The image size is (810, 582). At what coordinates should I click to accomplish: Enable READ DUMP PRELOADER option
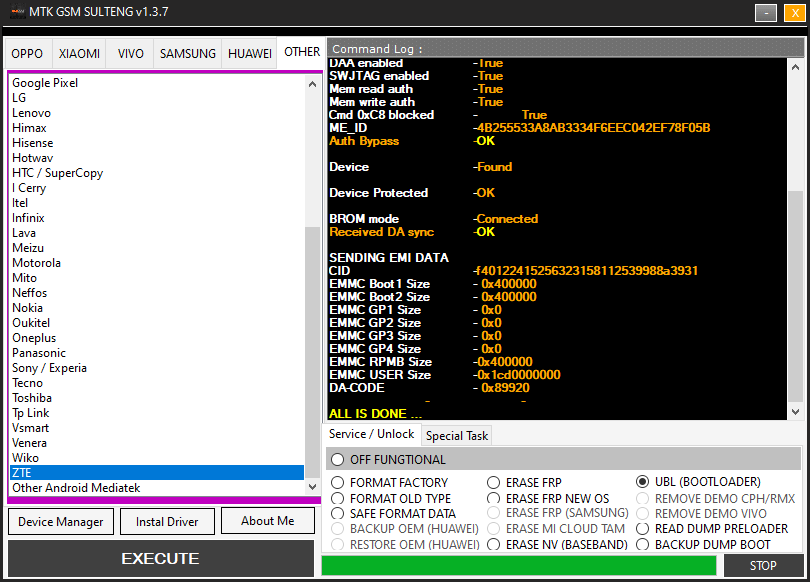[643, 529]
